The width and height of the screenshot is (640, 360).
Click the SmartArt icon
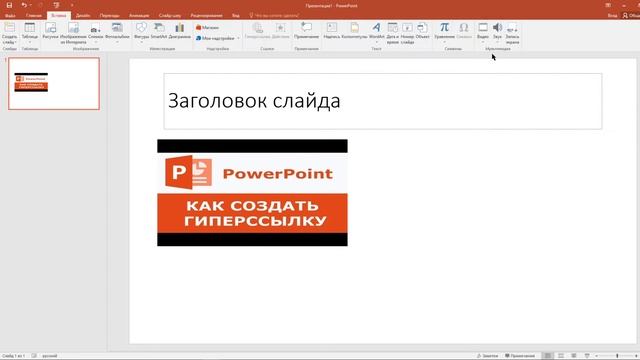[x=159, y=31]
